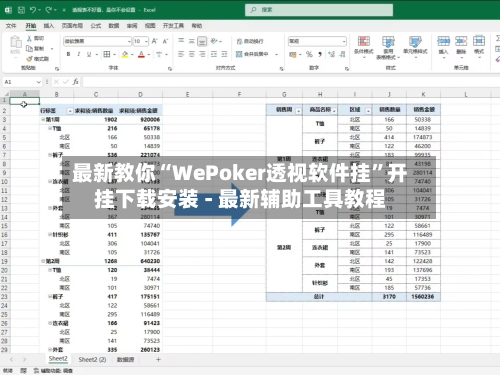Toggle Bold formatting
The width and height of the screenshot is (500, 375).
(68, 54)
